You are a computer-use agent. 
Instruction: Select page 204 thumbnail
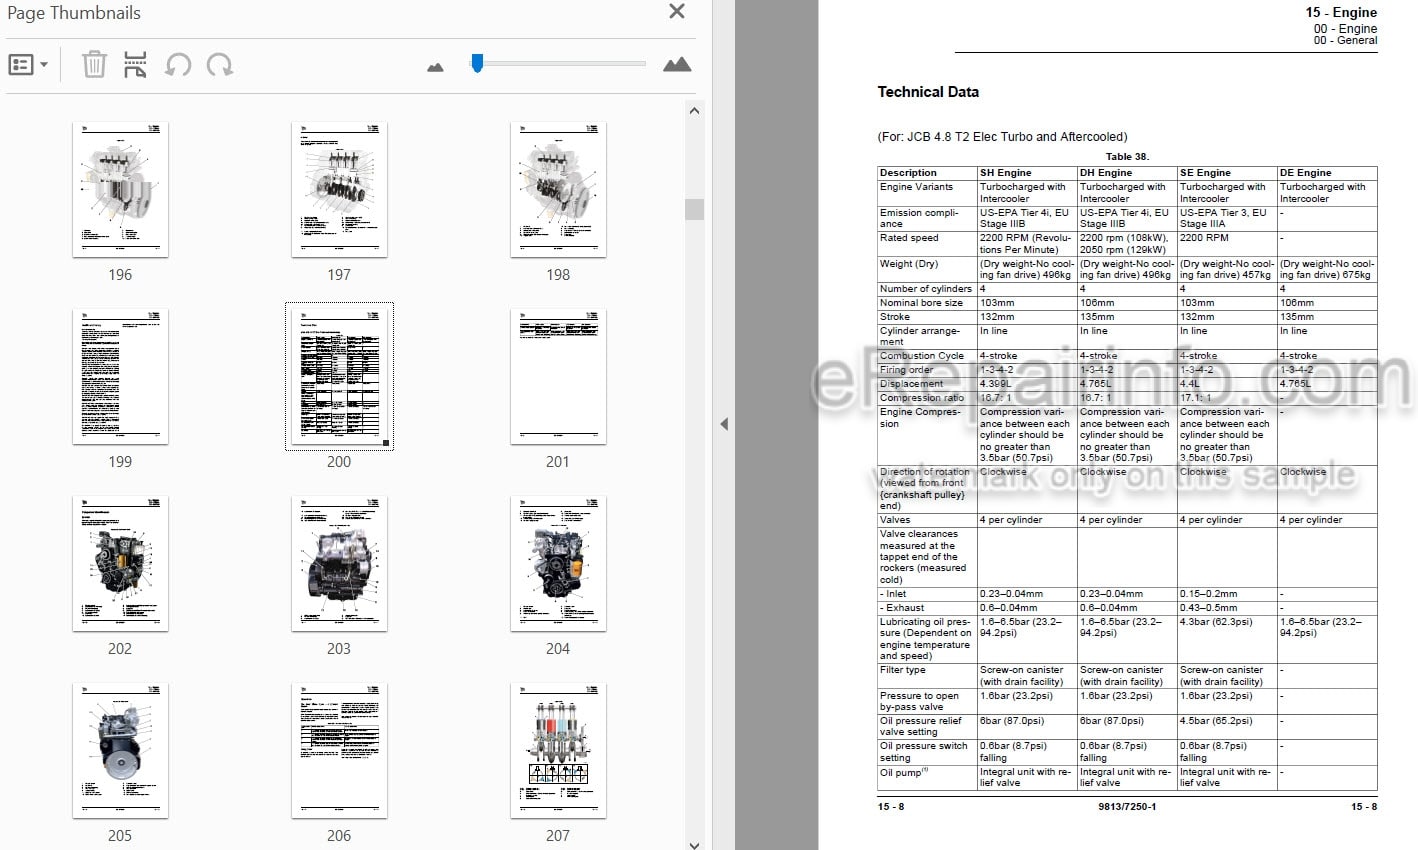558,564
